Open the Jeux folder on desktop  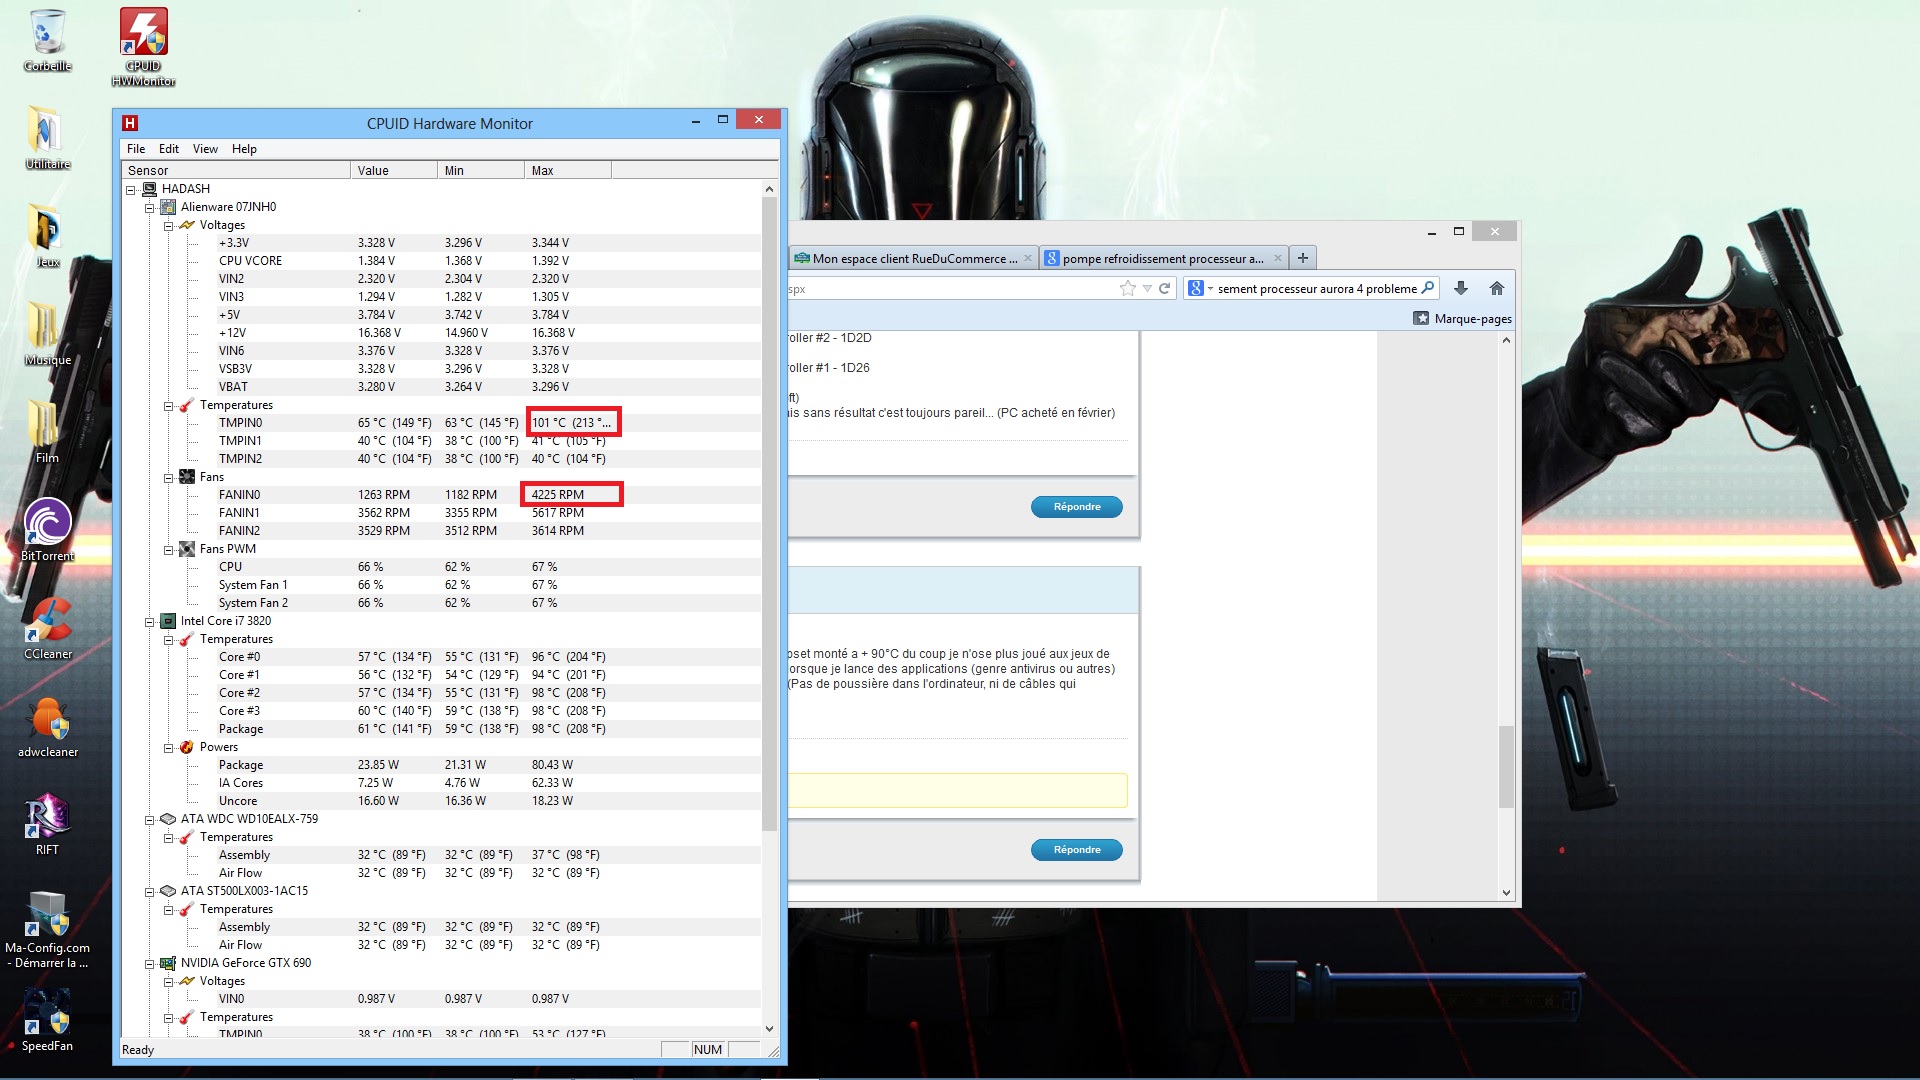(x=47, y=236)
